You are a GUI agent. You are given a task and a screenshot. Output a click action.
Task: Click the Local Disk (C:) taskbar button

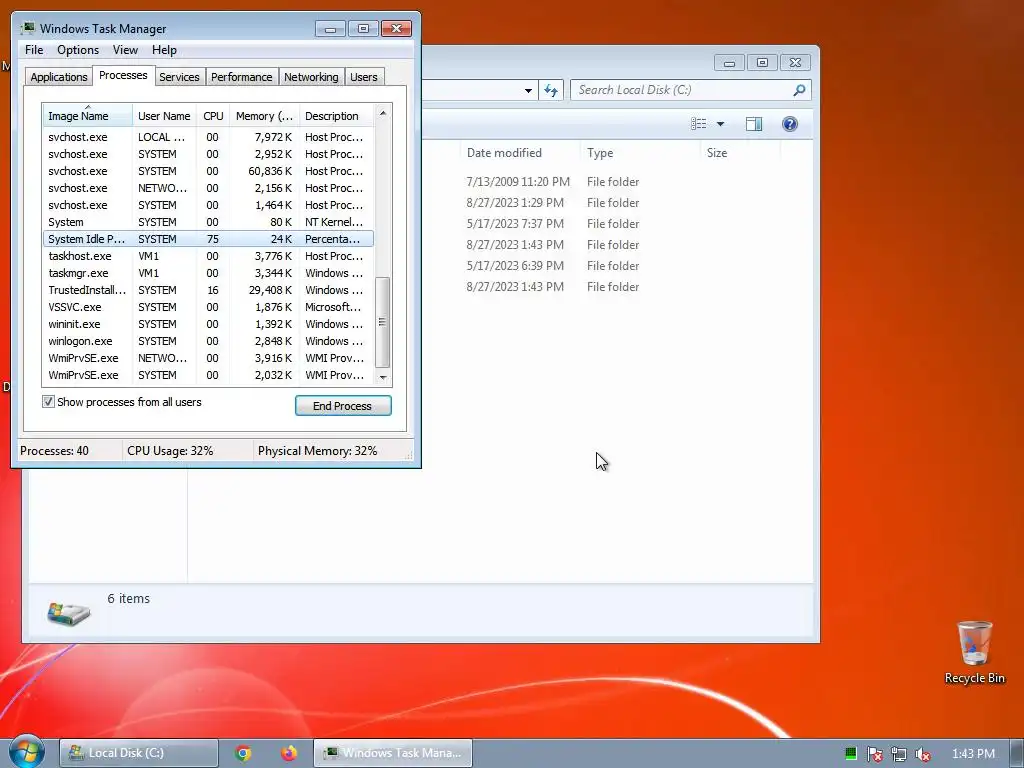tap(139, 753)
